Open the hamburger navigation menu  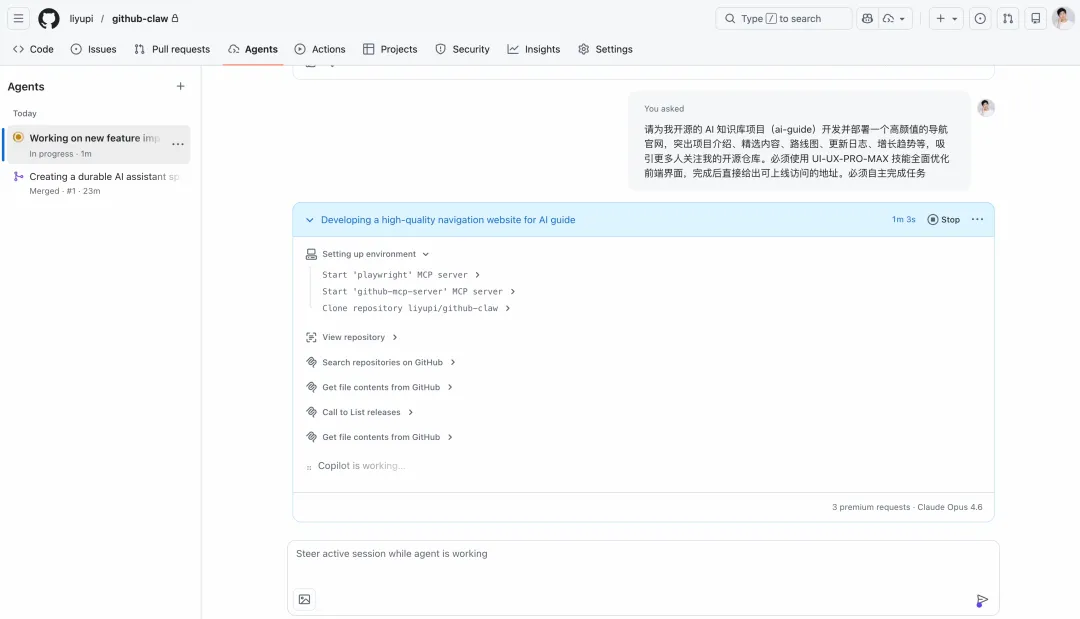[x=18, y=18]
